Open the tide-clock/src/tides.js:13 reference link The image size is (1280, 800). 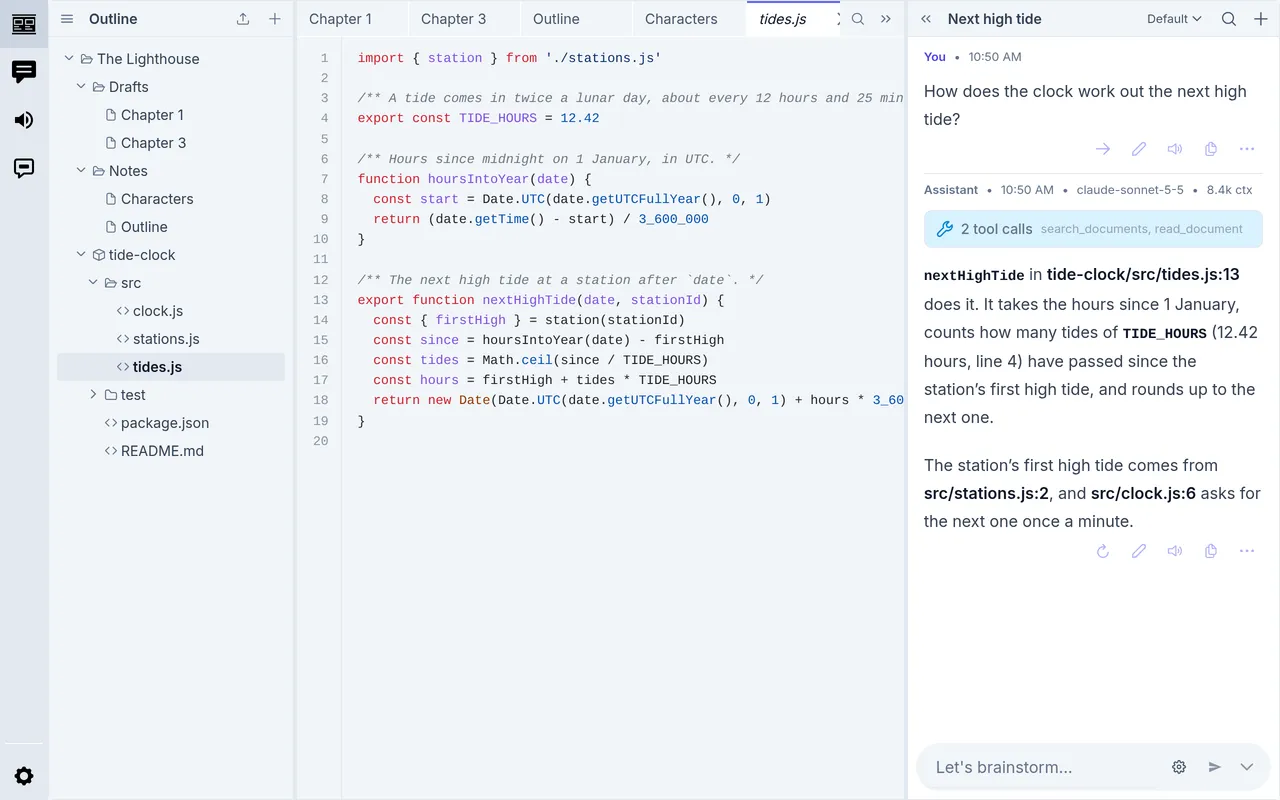click(1143, 274)
